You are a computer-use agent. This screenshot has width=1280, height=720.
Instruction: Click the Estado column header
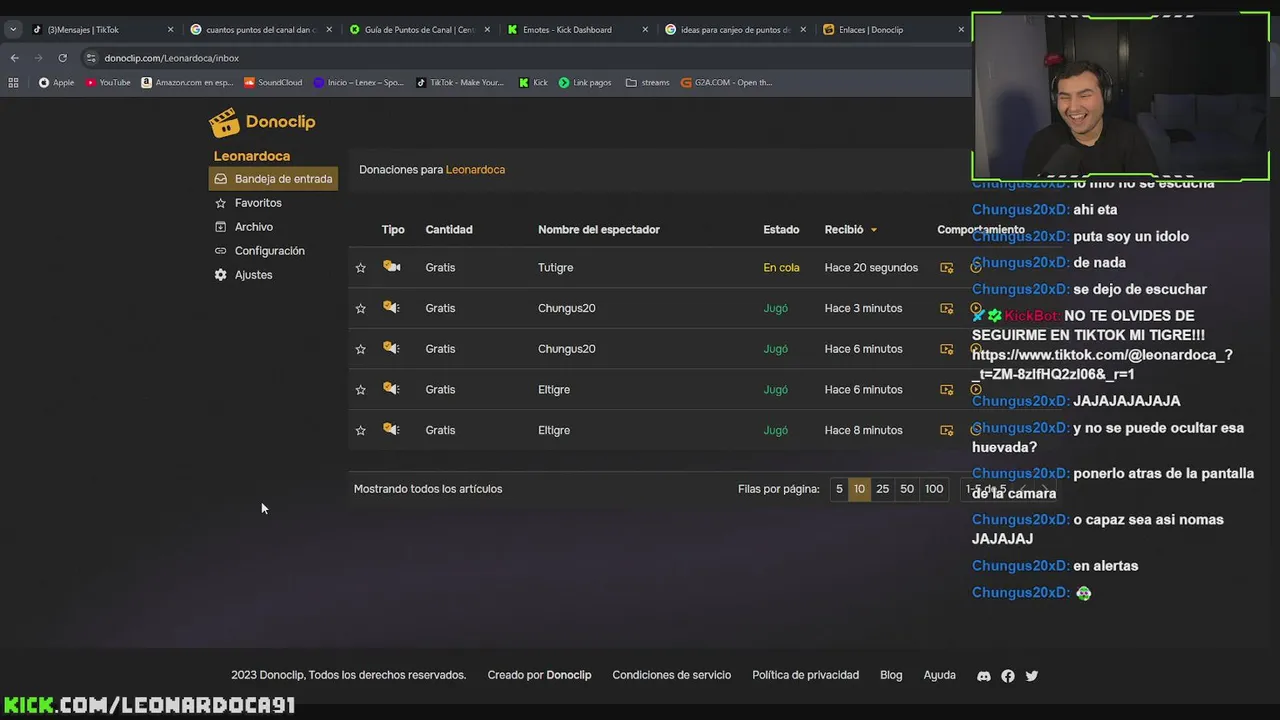click(781, 230)
